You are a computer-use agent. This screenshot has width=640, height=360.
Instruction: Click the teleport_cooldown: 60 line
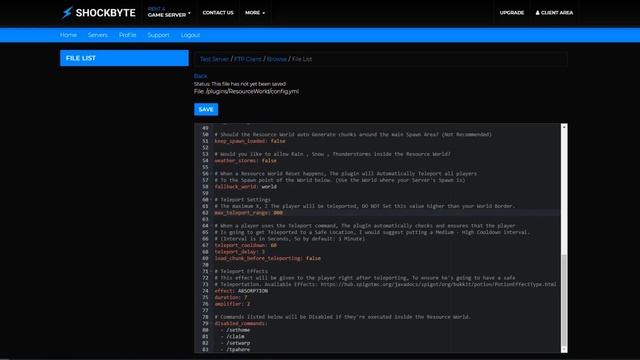[245, 245]
